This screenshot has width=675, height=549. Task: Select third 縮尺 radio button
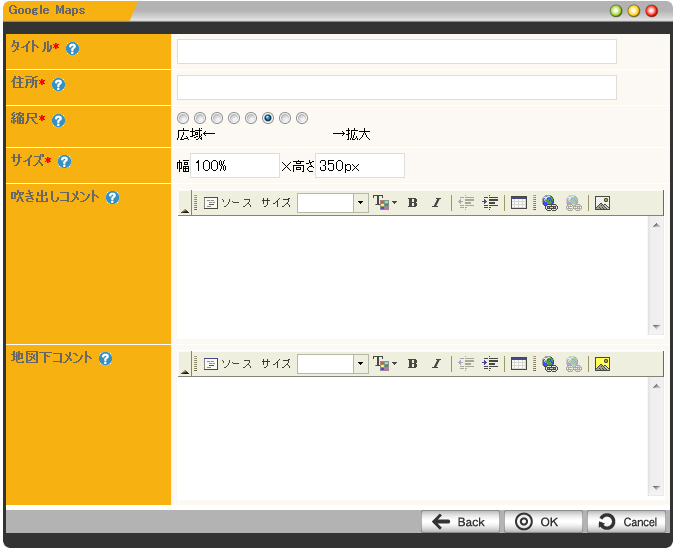point(217,118)
